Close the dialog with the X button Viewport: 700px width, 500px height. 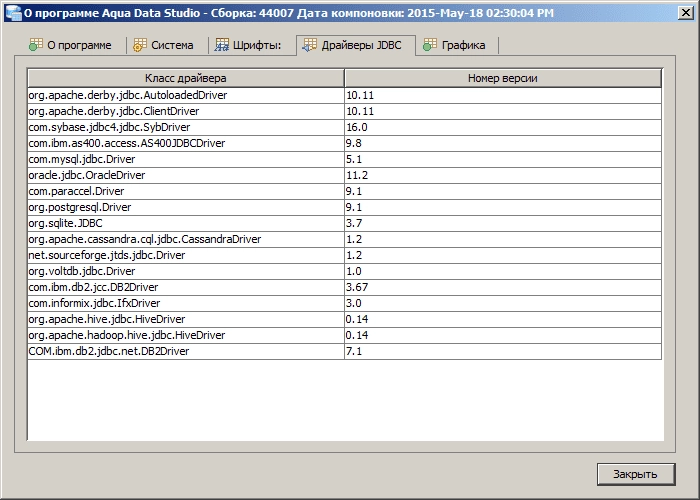point(685,12)
